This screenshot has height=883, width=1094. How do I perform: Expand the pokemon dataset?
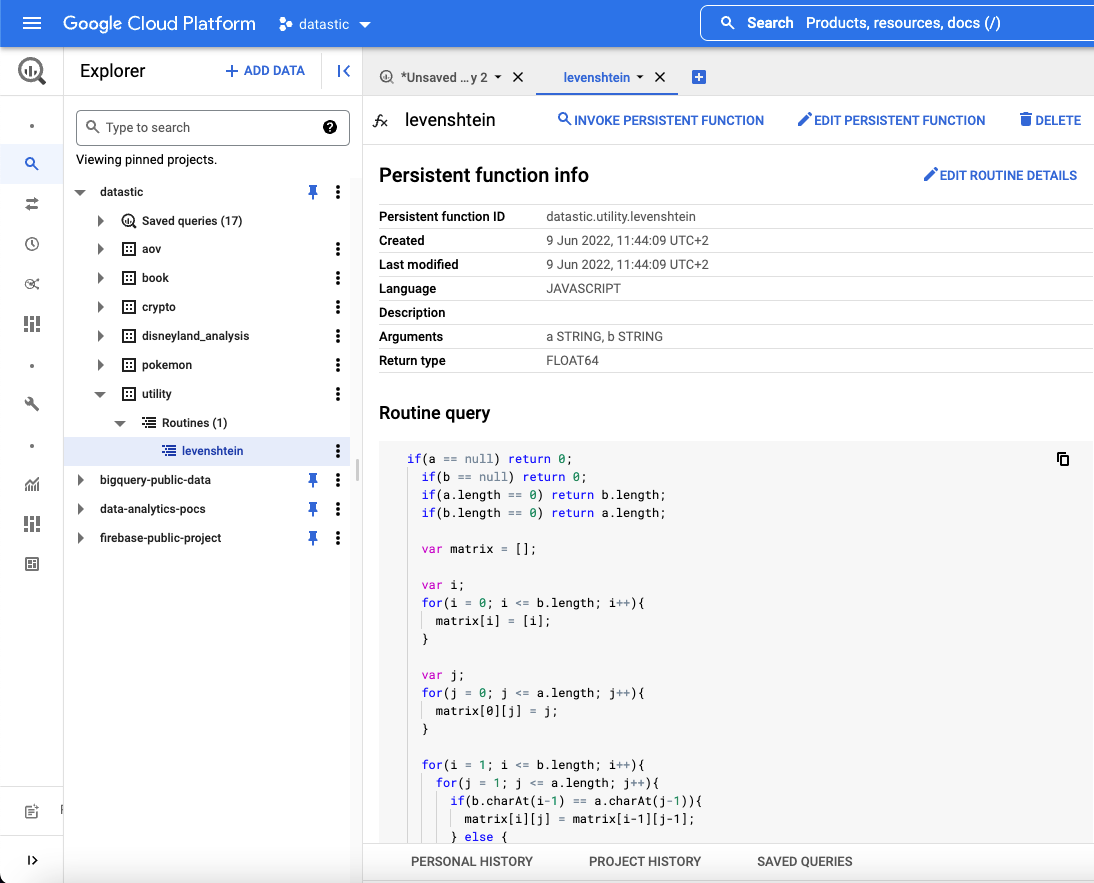click(100, 365)
